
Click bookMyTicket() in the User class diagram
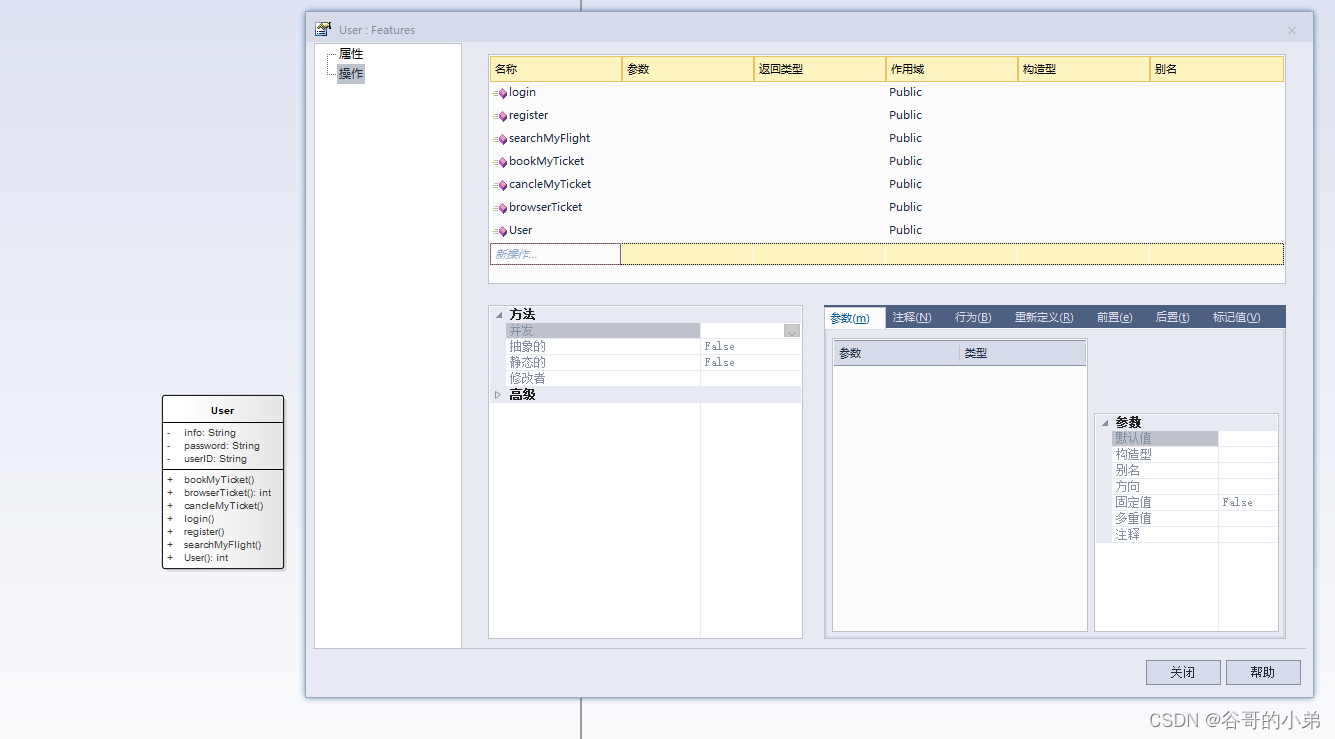click(219, 480)
